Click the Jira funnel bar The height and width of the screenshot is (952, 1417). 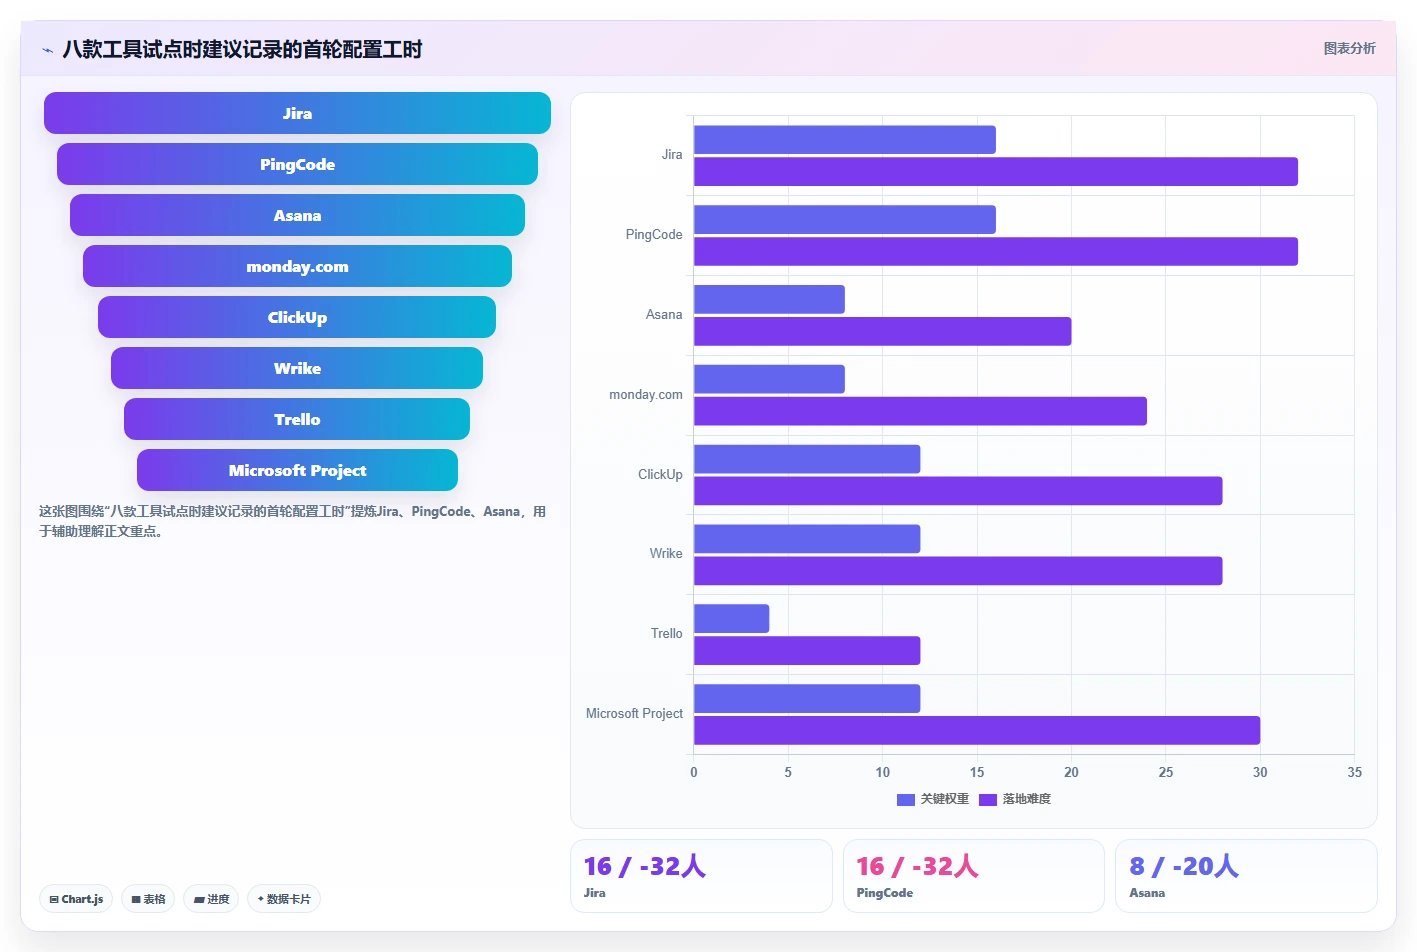pyautogui.click(x=297, y=113)
